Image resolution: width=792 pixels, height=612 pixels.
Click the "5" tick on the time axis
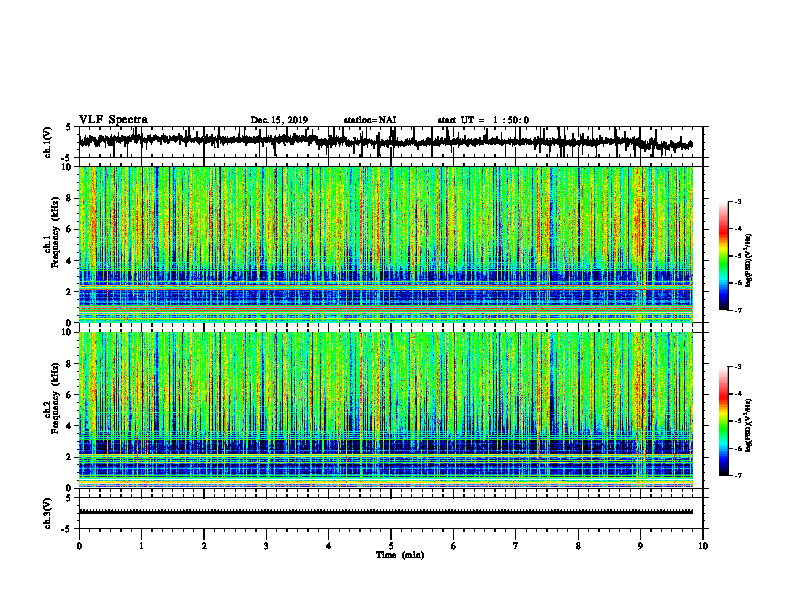391,546
